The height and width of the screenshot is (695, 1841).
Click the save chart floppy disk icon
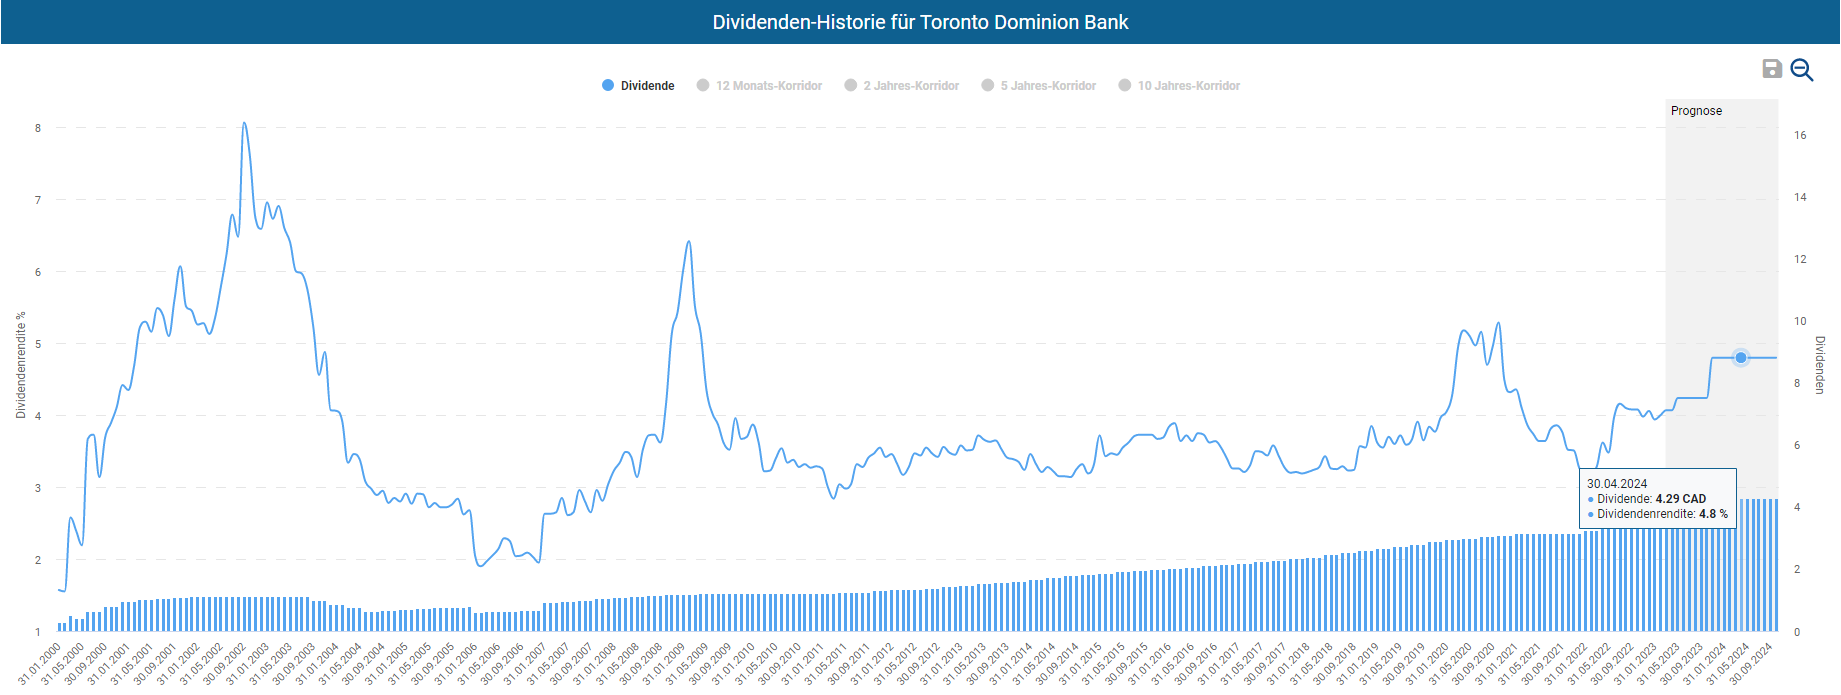[1771, 69]
